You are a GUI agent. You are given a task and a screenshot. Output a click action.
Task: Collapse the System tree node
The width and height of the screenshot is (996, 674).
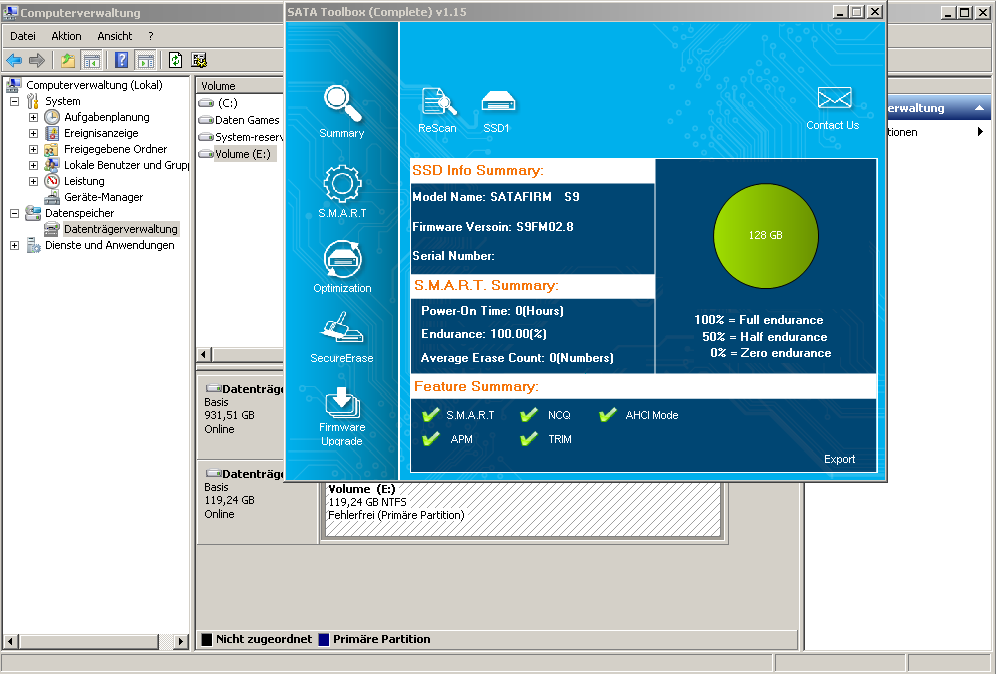15,102
